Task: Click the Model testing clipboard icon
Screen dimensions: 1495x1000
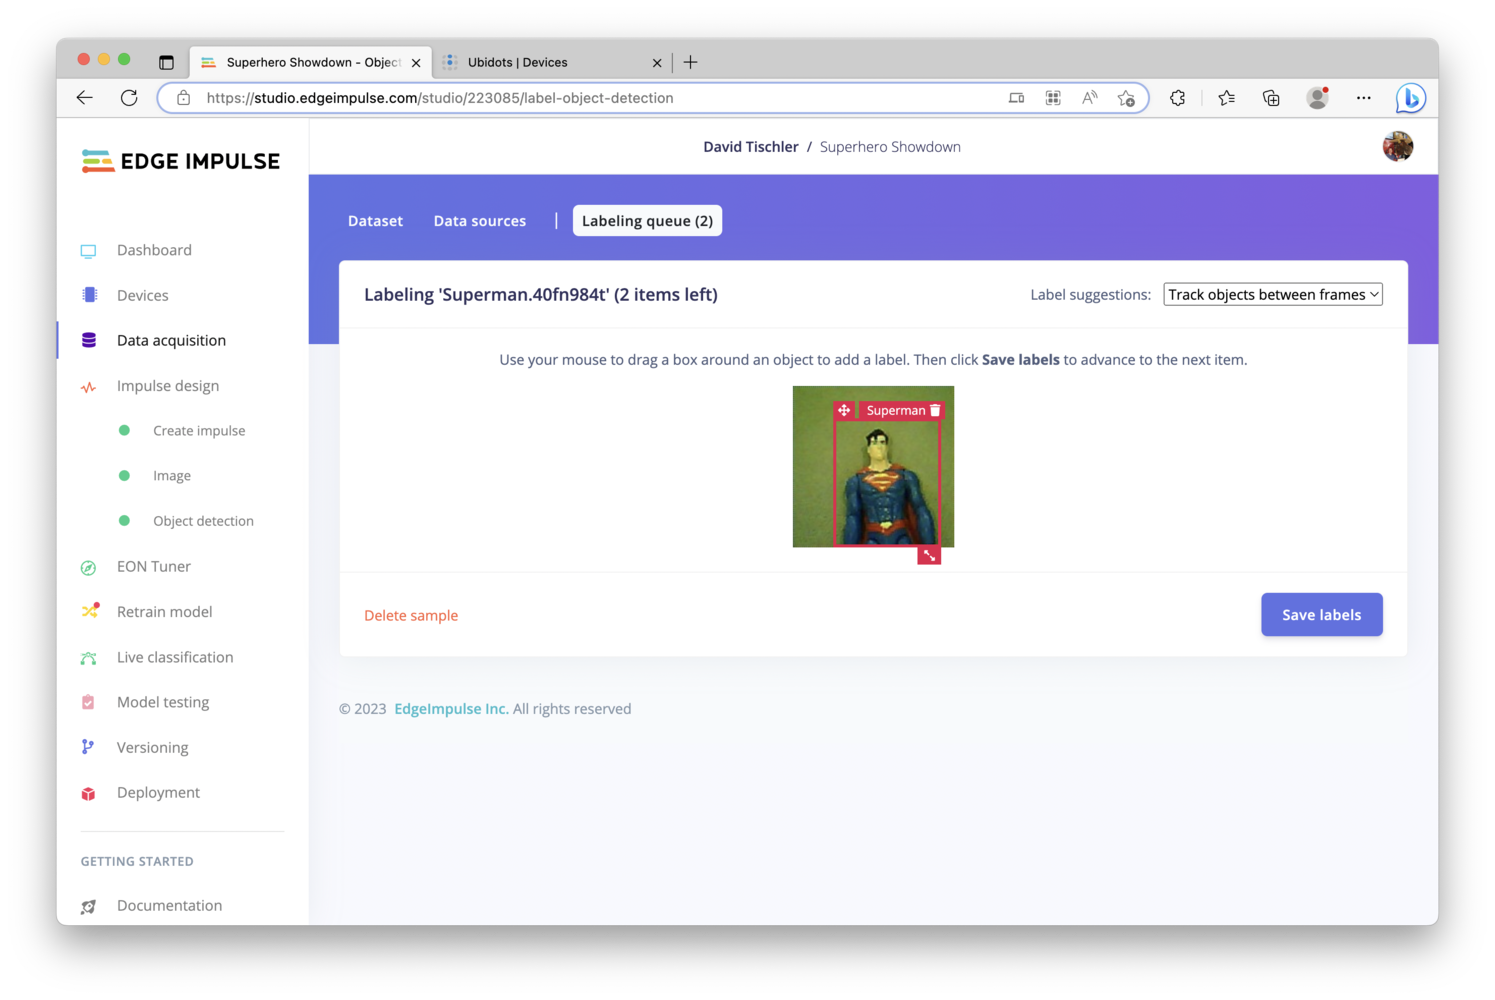Action: pyautogui.click(x=88, y=702)
